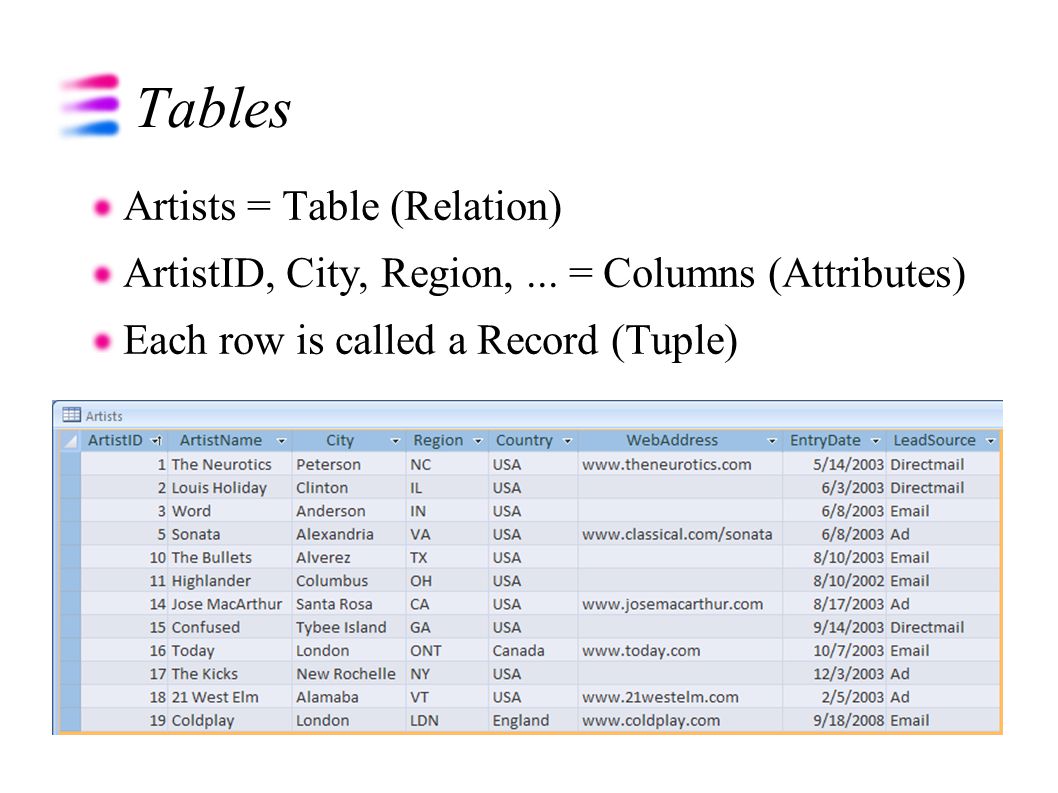Click the row selector for Coldplay record
Screen dimensions: 1058x793
70,720
